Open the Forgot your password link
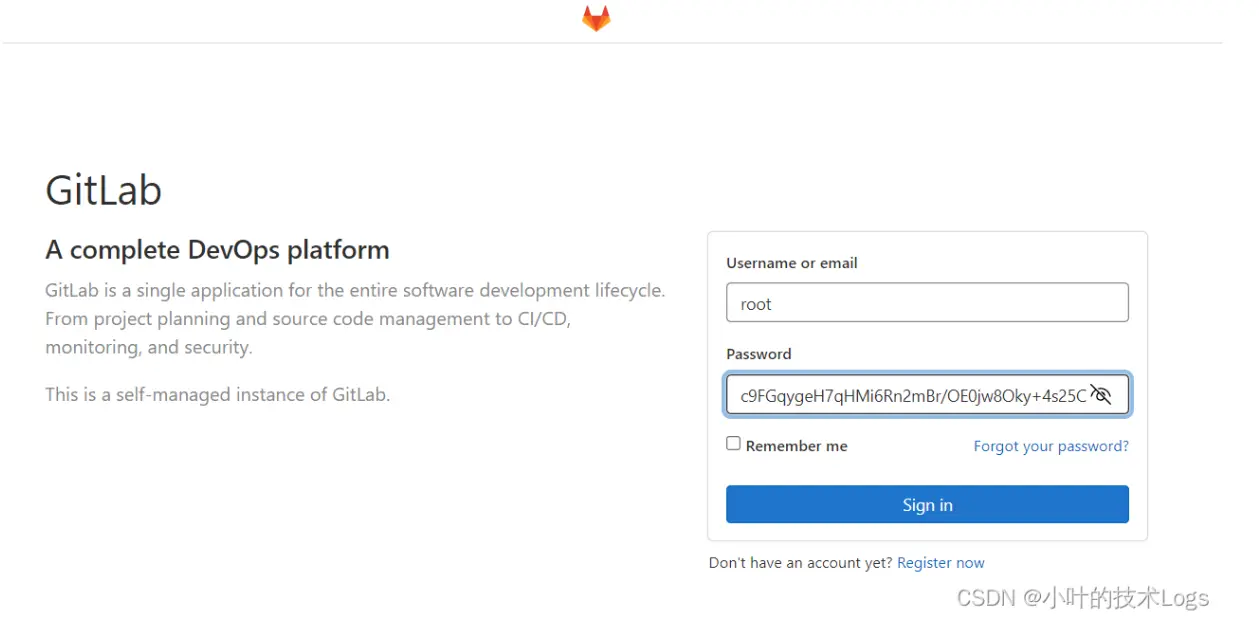 1051,446
